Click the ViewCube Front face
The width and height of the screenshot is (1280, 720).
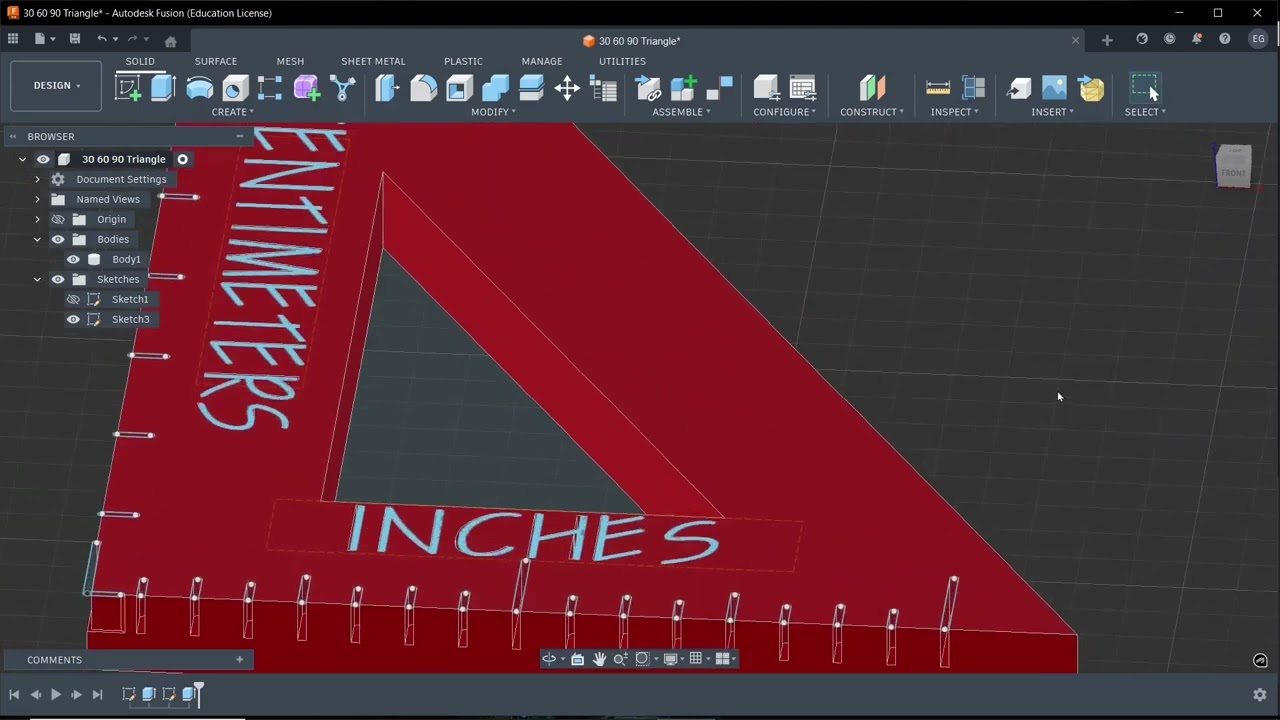[x=1234, y=172]
